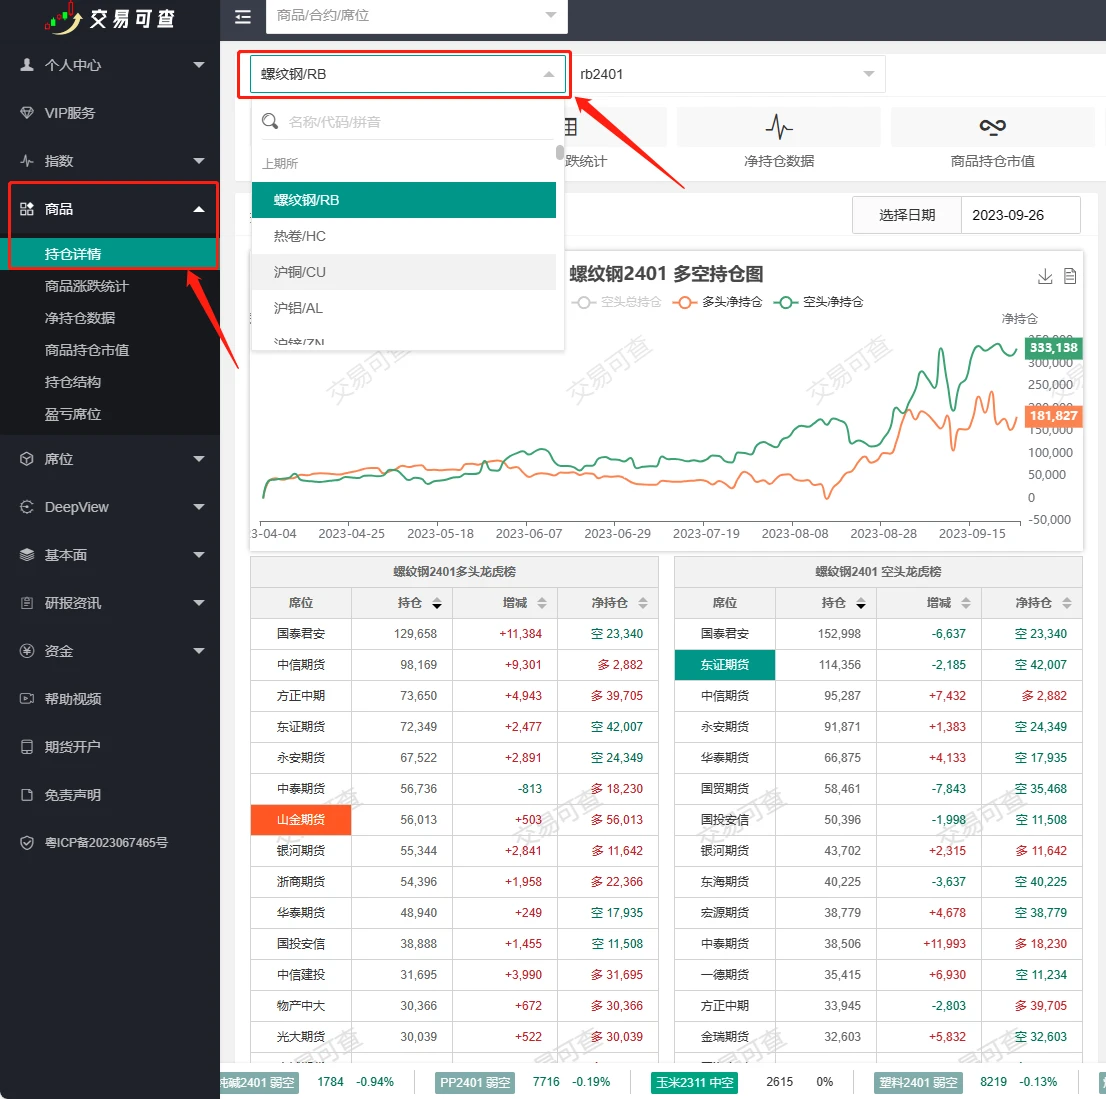The width and height of the screenshot is (1106, 1099).
Task: Toggle the 空头总持仓 legend series
Action: (x=617, y=302)
